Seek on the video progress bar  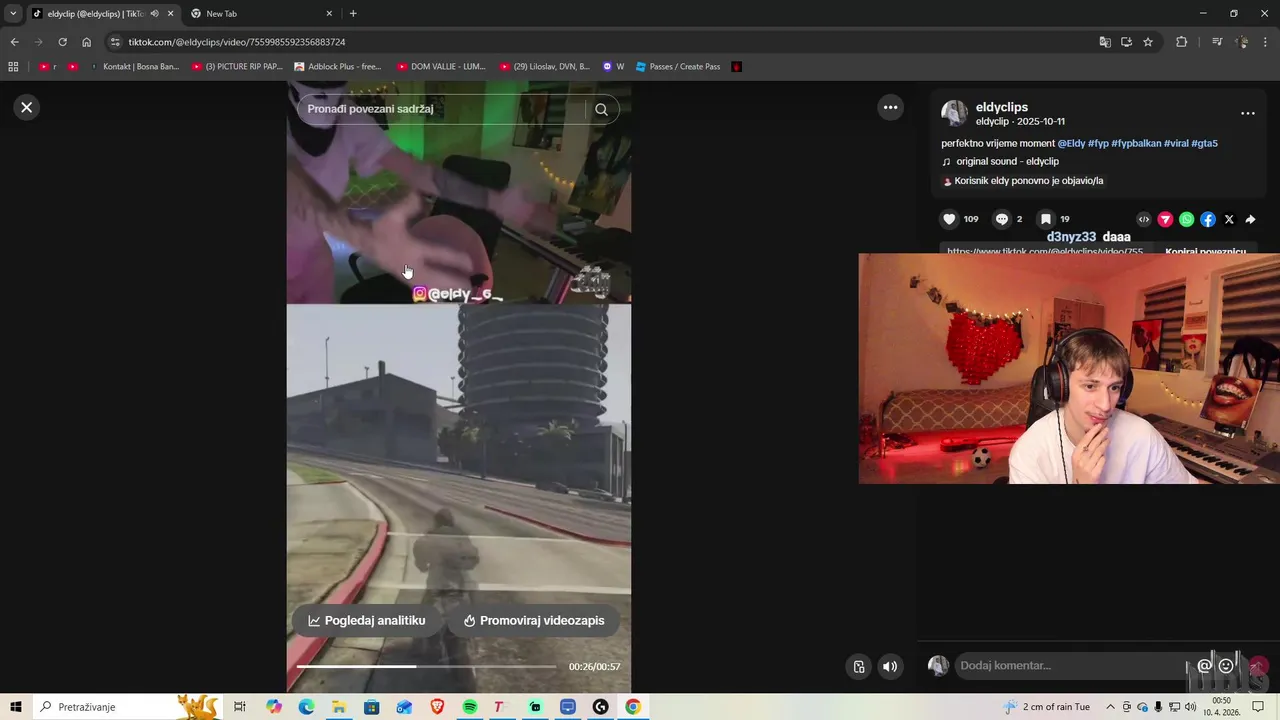pyautogui.click(x=427, y=666)
